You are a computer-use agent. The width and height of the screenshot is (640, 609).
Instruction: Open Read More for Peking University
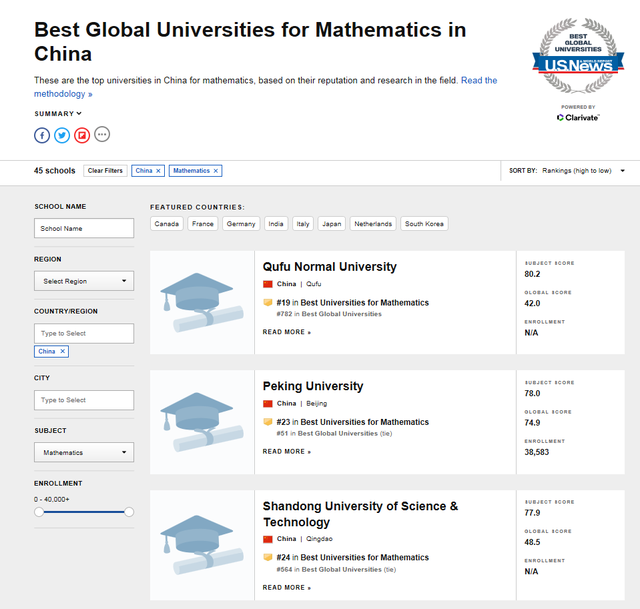click(286, 452)
